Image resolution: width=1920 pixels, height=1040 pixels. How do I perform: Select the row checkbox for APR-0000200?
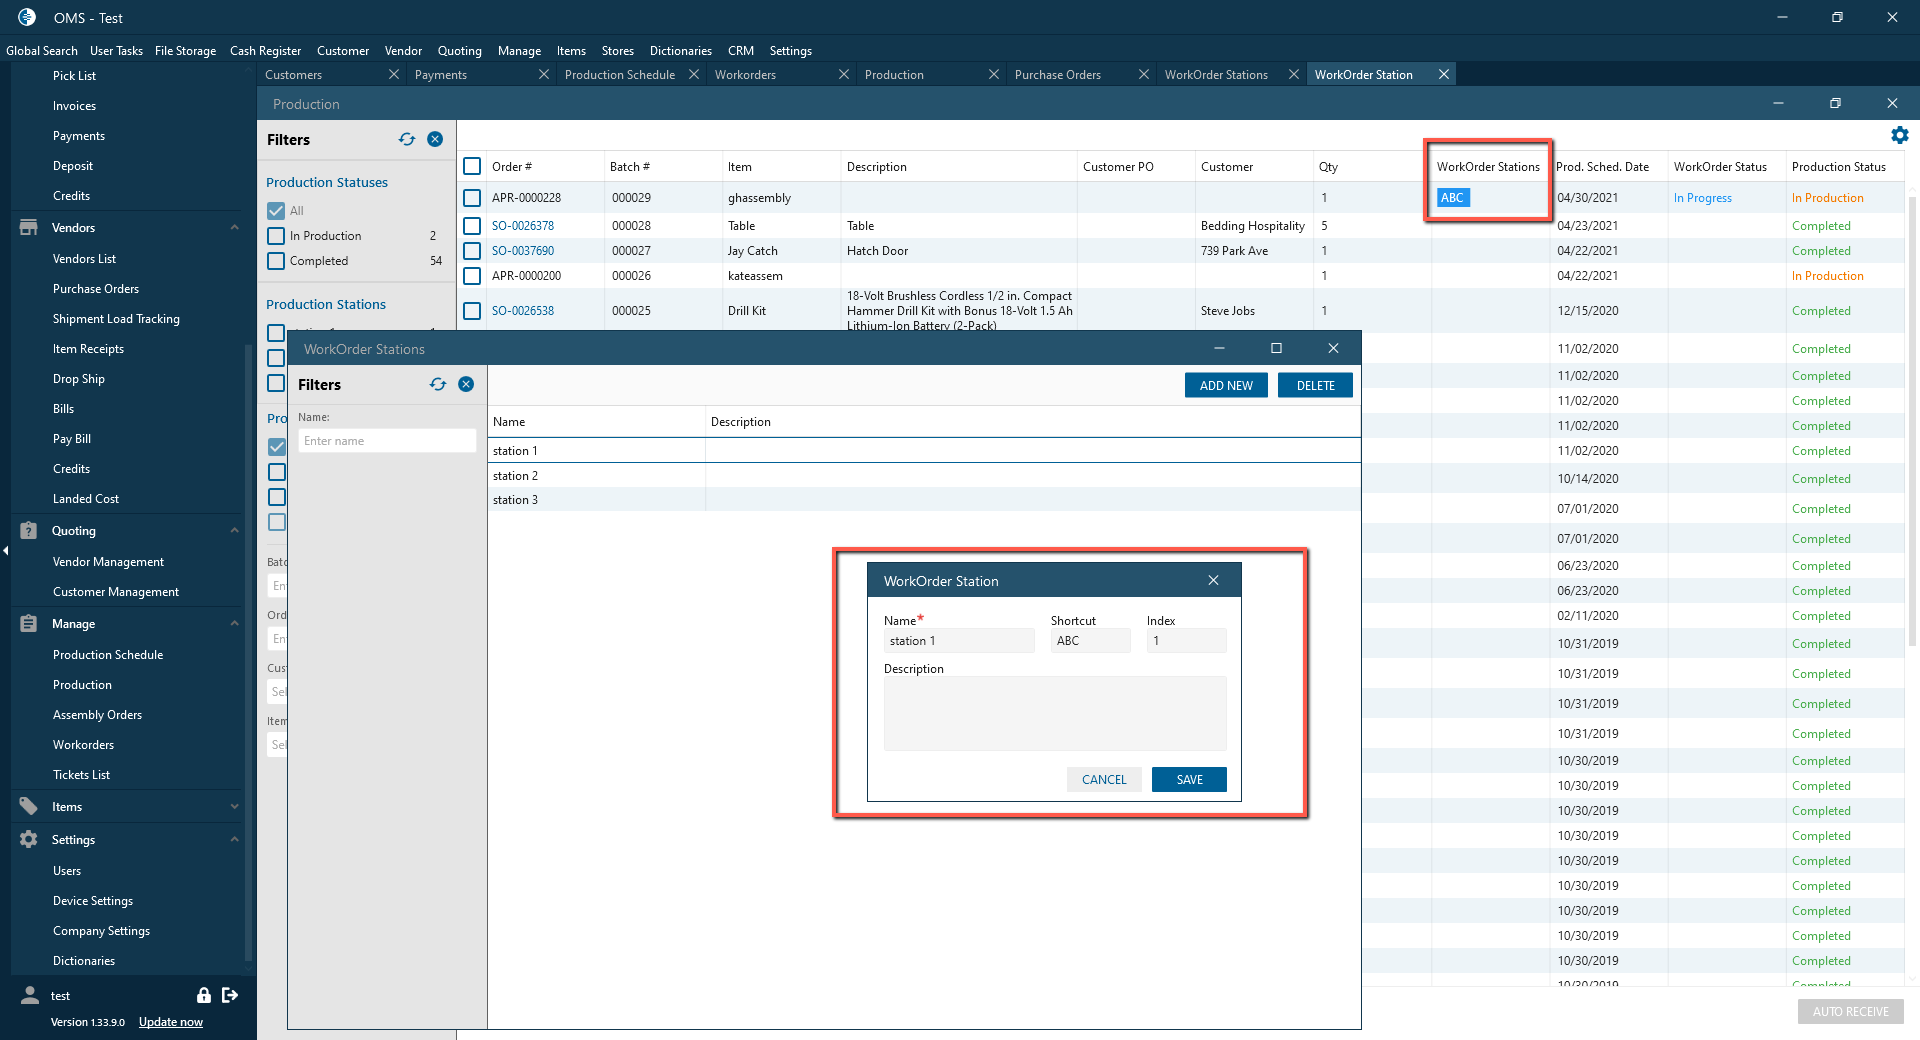(472, 276)
